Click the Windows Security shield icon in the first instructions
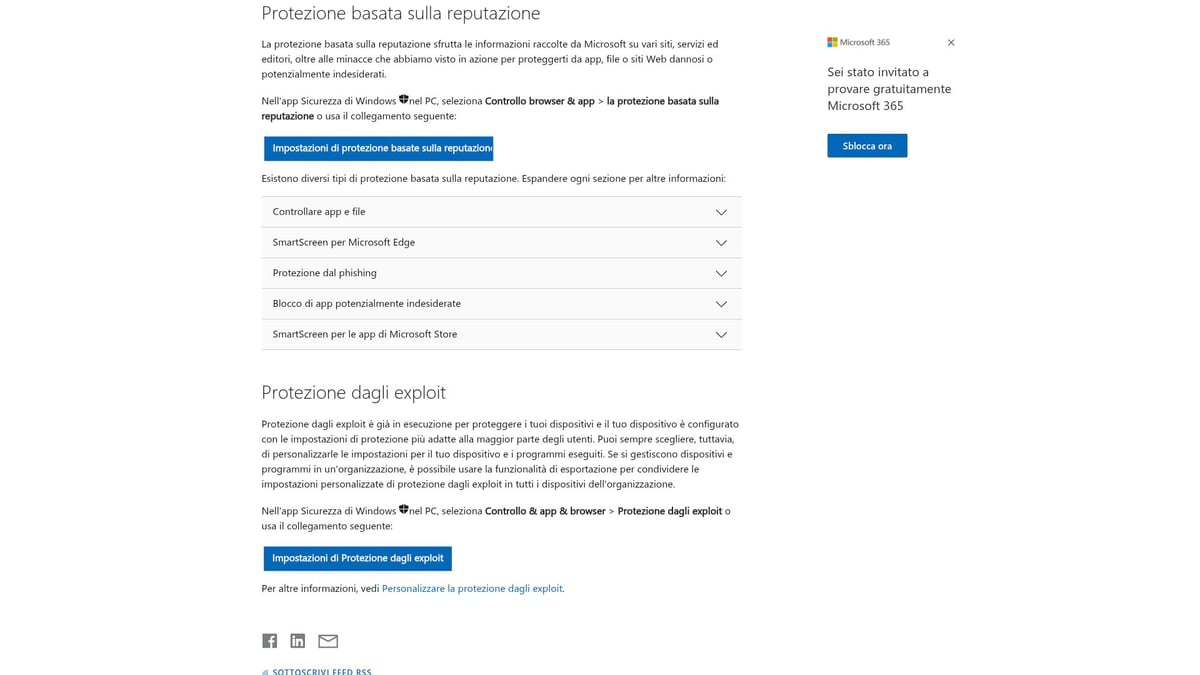The image size is (1200, 675). tap(403, 98)
